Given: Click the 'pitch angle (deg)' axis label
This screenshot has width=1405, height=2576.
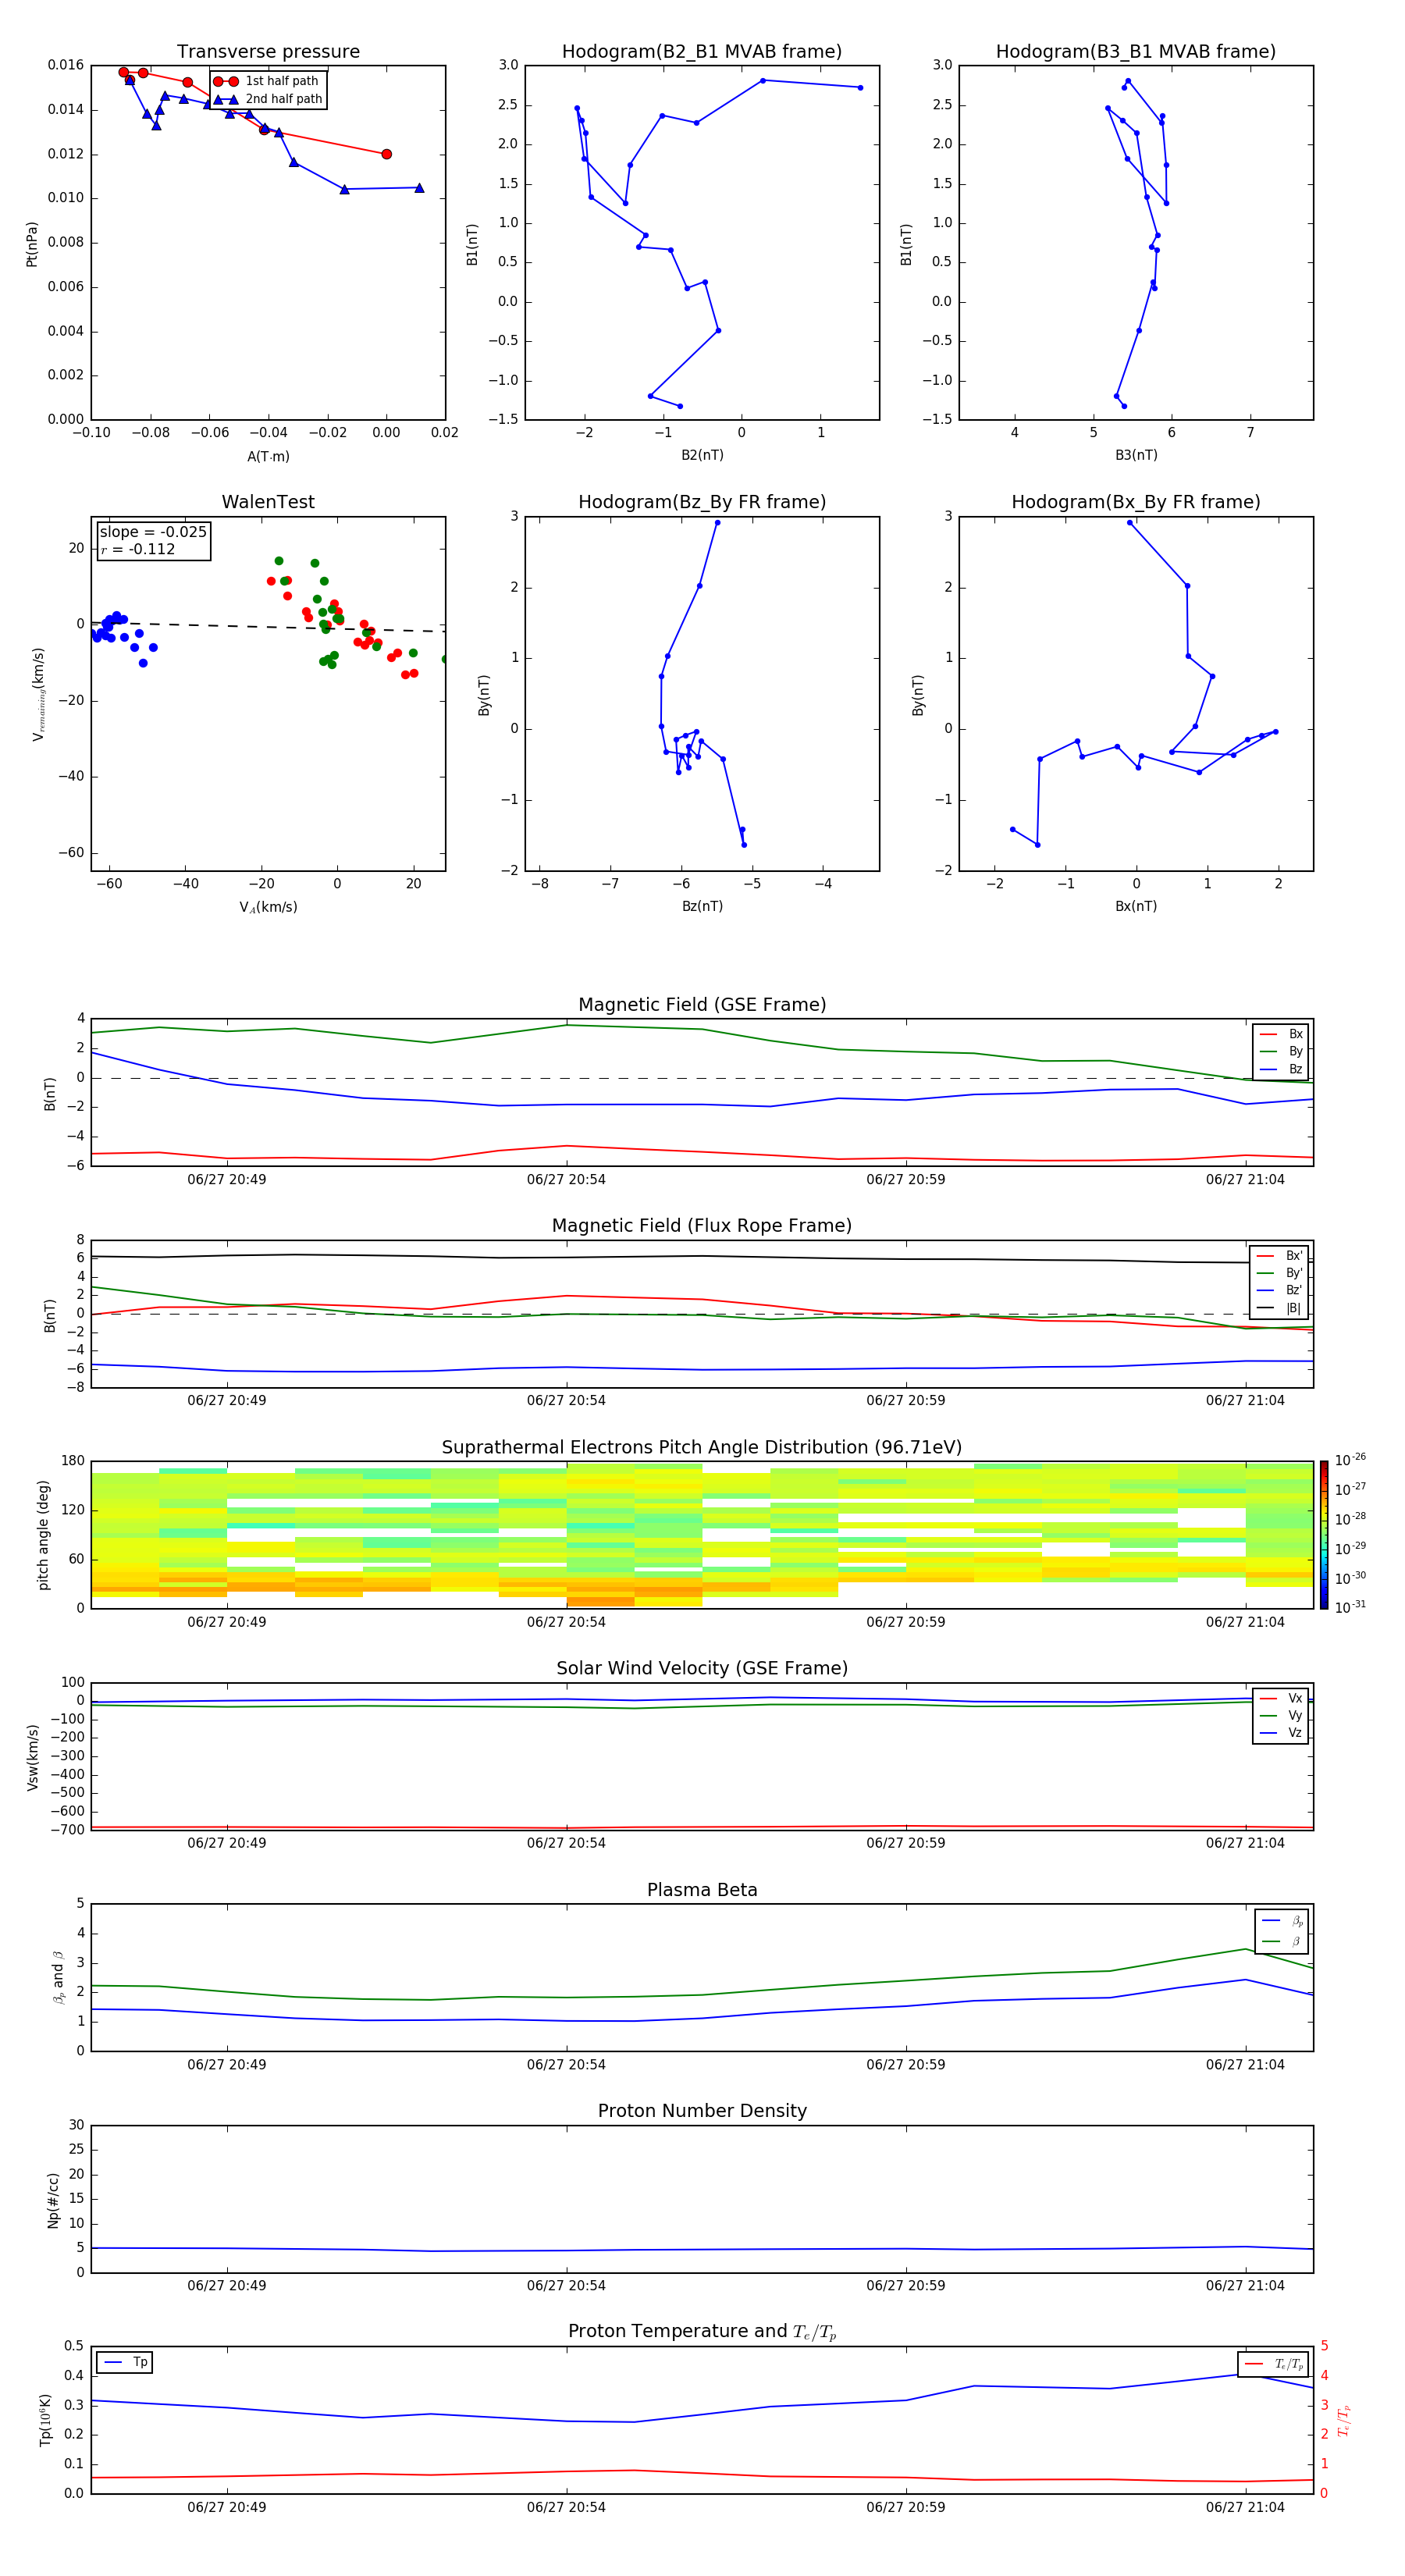Looking at the screenshot, I should 43,1535.
